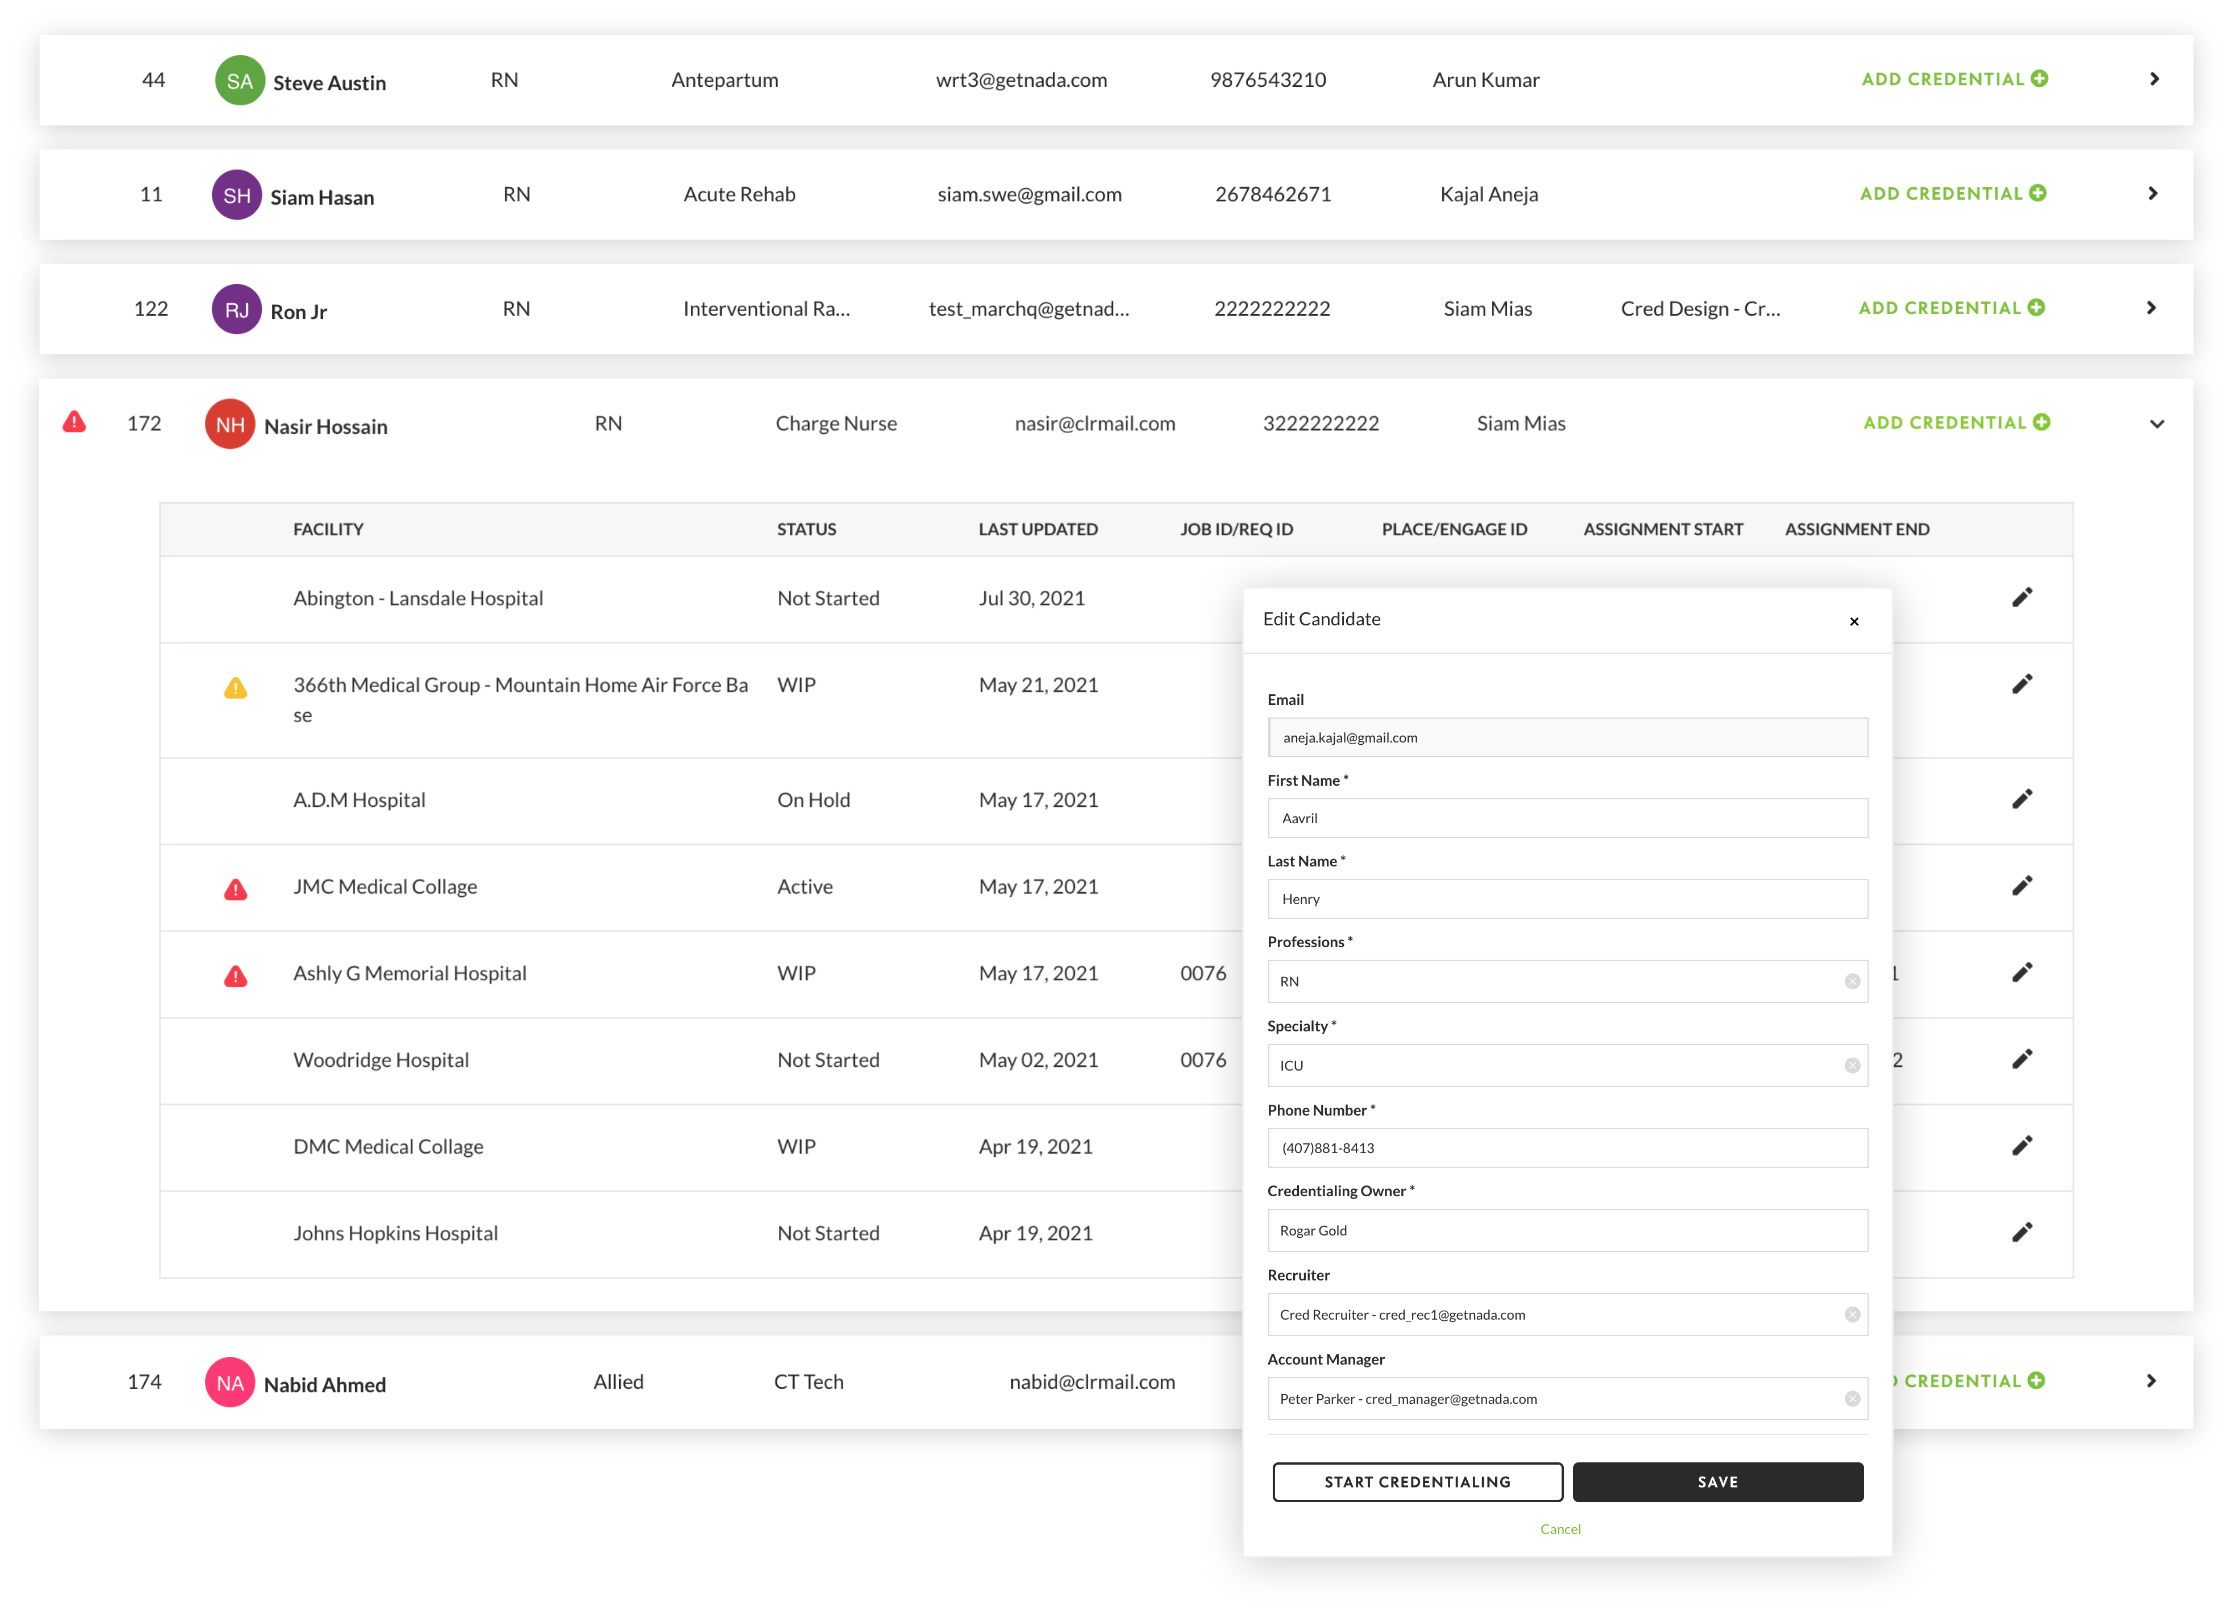Click edit pencil for A.D.M Hospital row

point(2022,799)
